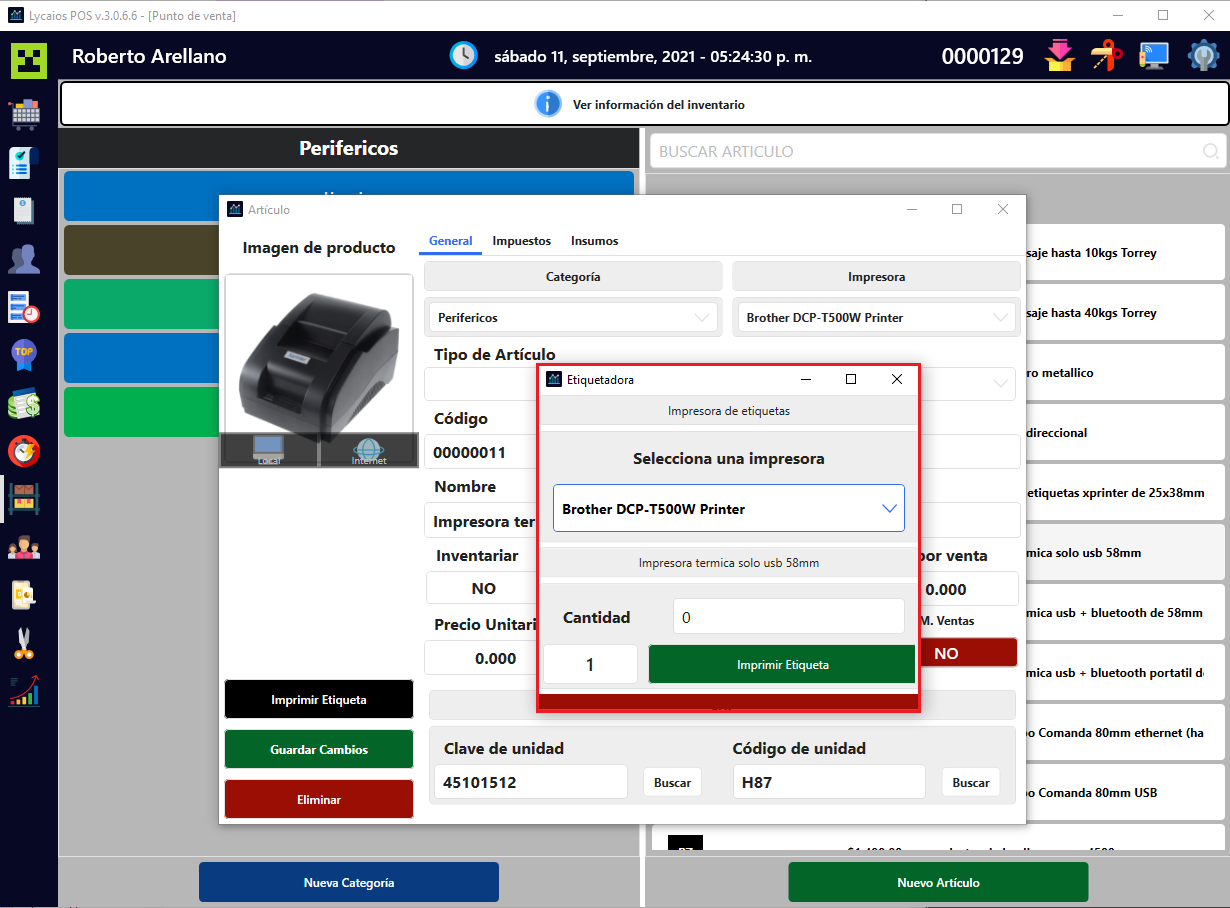Screen dimensions: 1230x908
Task: Click the Cantidad input field
Action: (x=788, y=618)
